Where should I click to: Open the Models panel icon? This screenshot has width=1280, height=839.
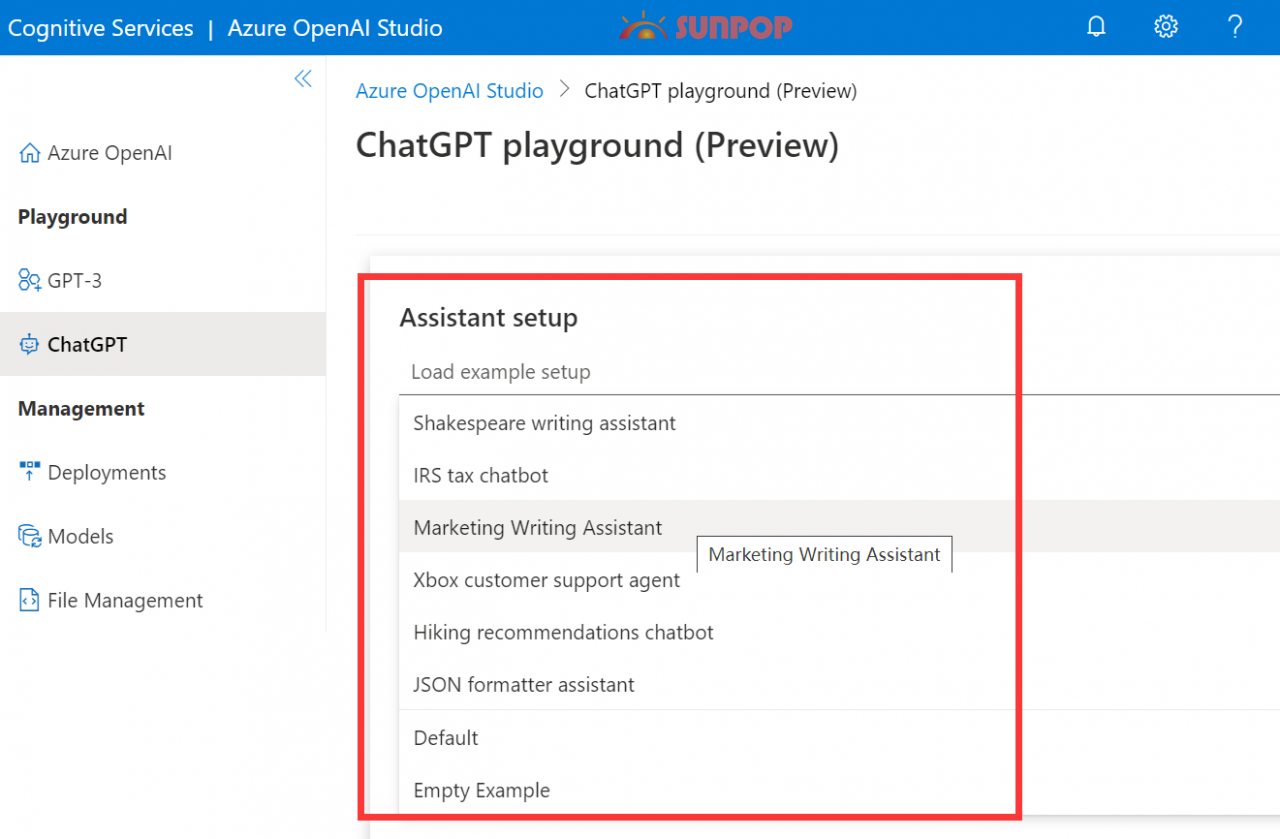(29, 536)
